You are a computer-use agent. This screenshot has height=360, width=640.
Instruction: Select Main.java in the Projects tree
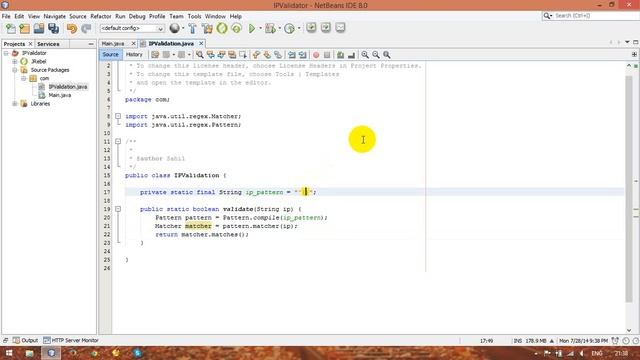click(x=60, y=95)
